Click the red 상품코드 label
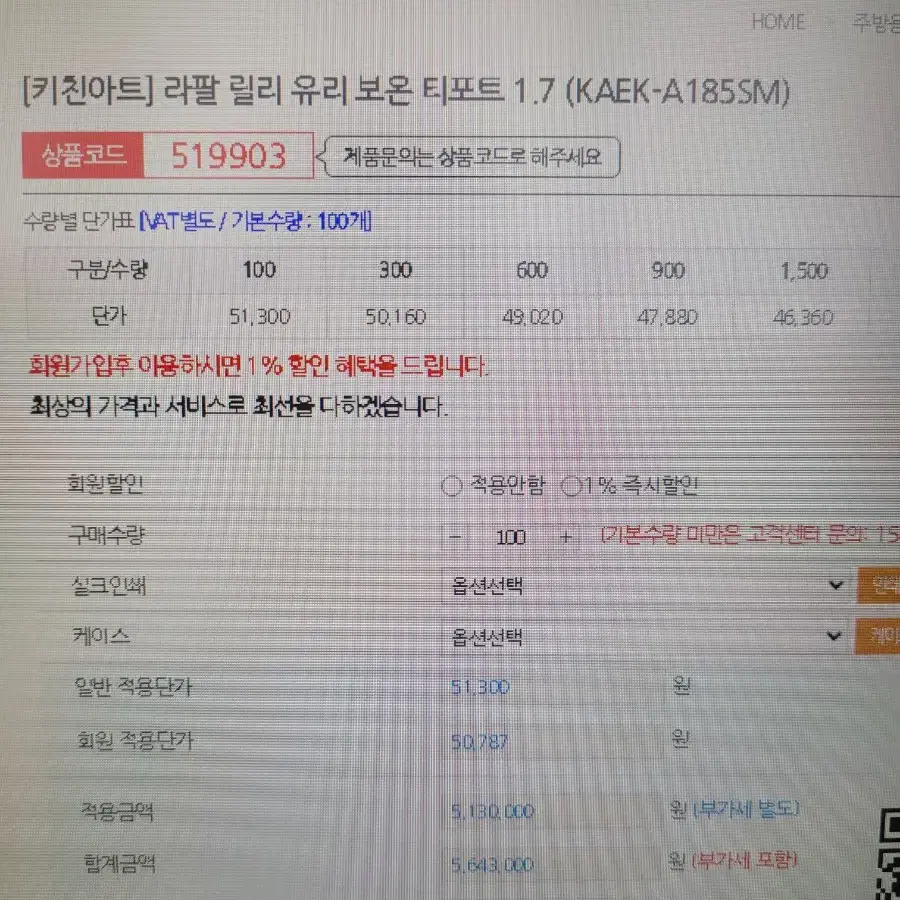The width and height of the screenshot is (900, 900). [x=83, y=156]
